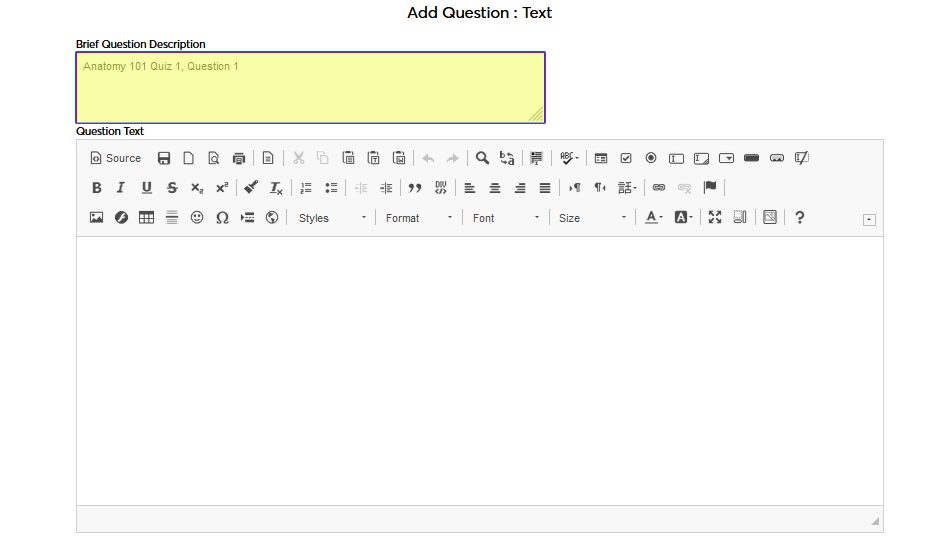Open the spell check ABC dropdown
Image resolution: width=936 pixels, height=537 pixels.
pos(569,158)
